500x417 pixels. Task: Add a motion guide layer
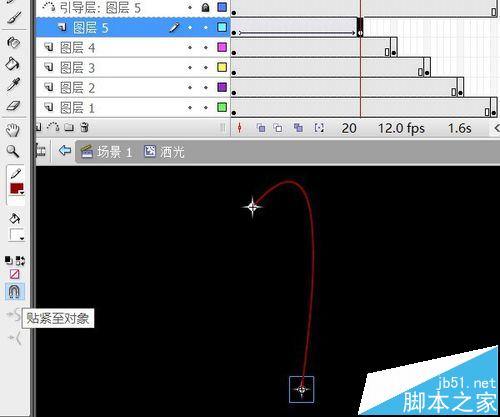(53, 127)
